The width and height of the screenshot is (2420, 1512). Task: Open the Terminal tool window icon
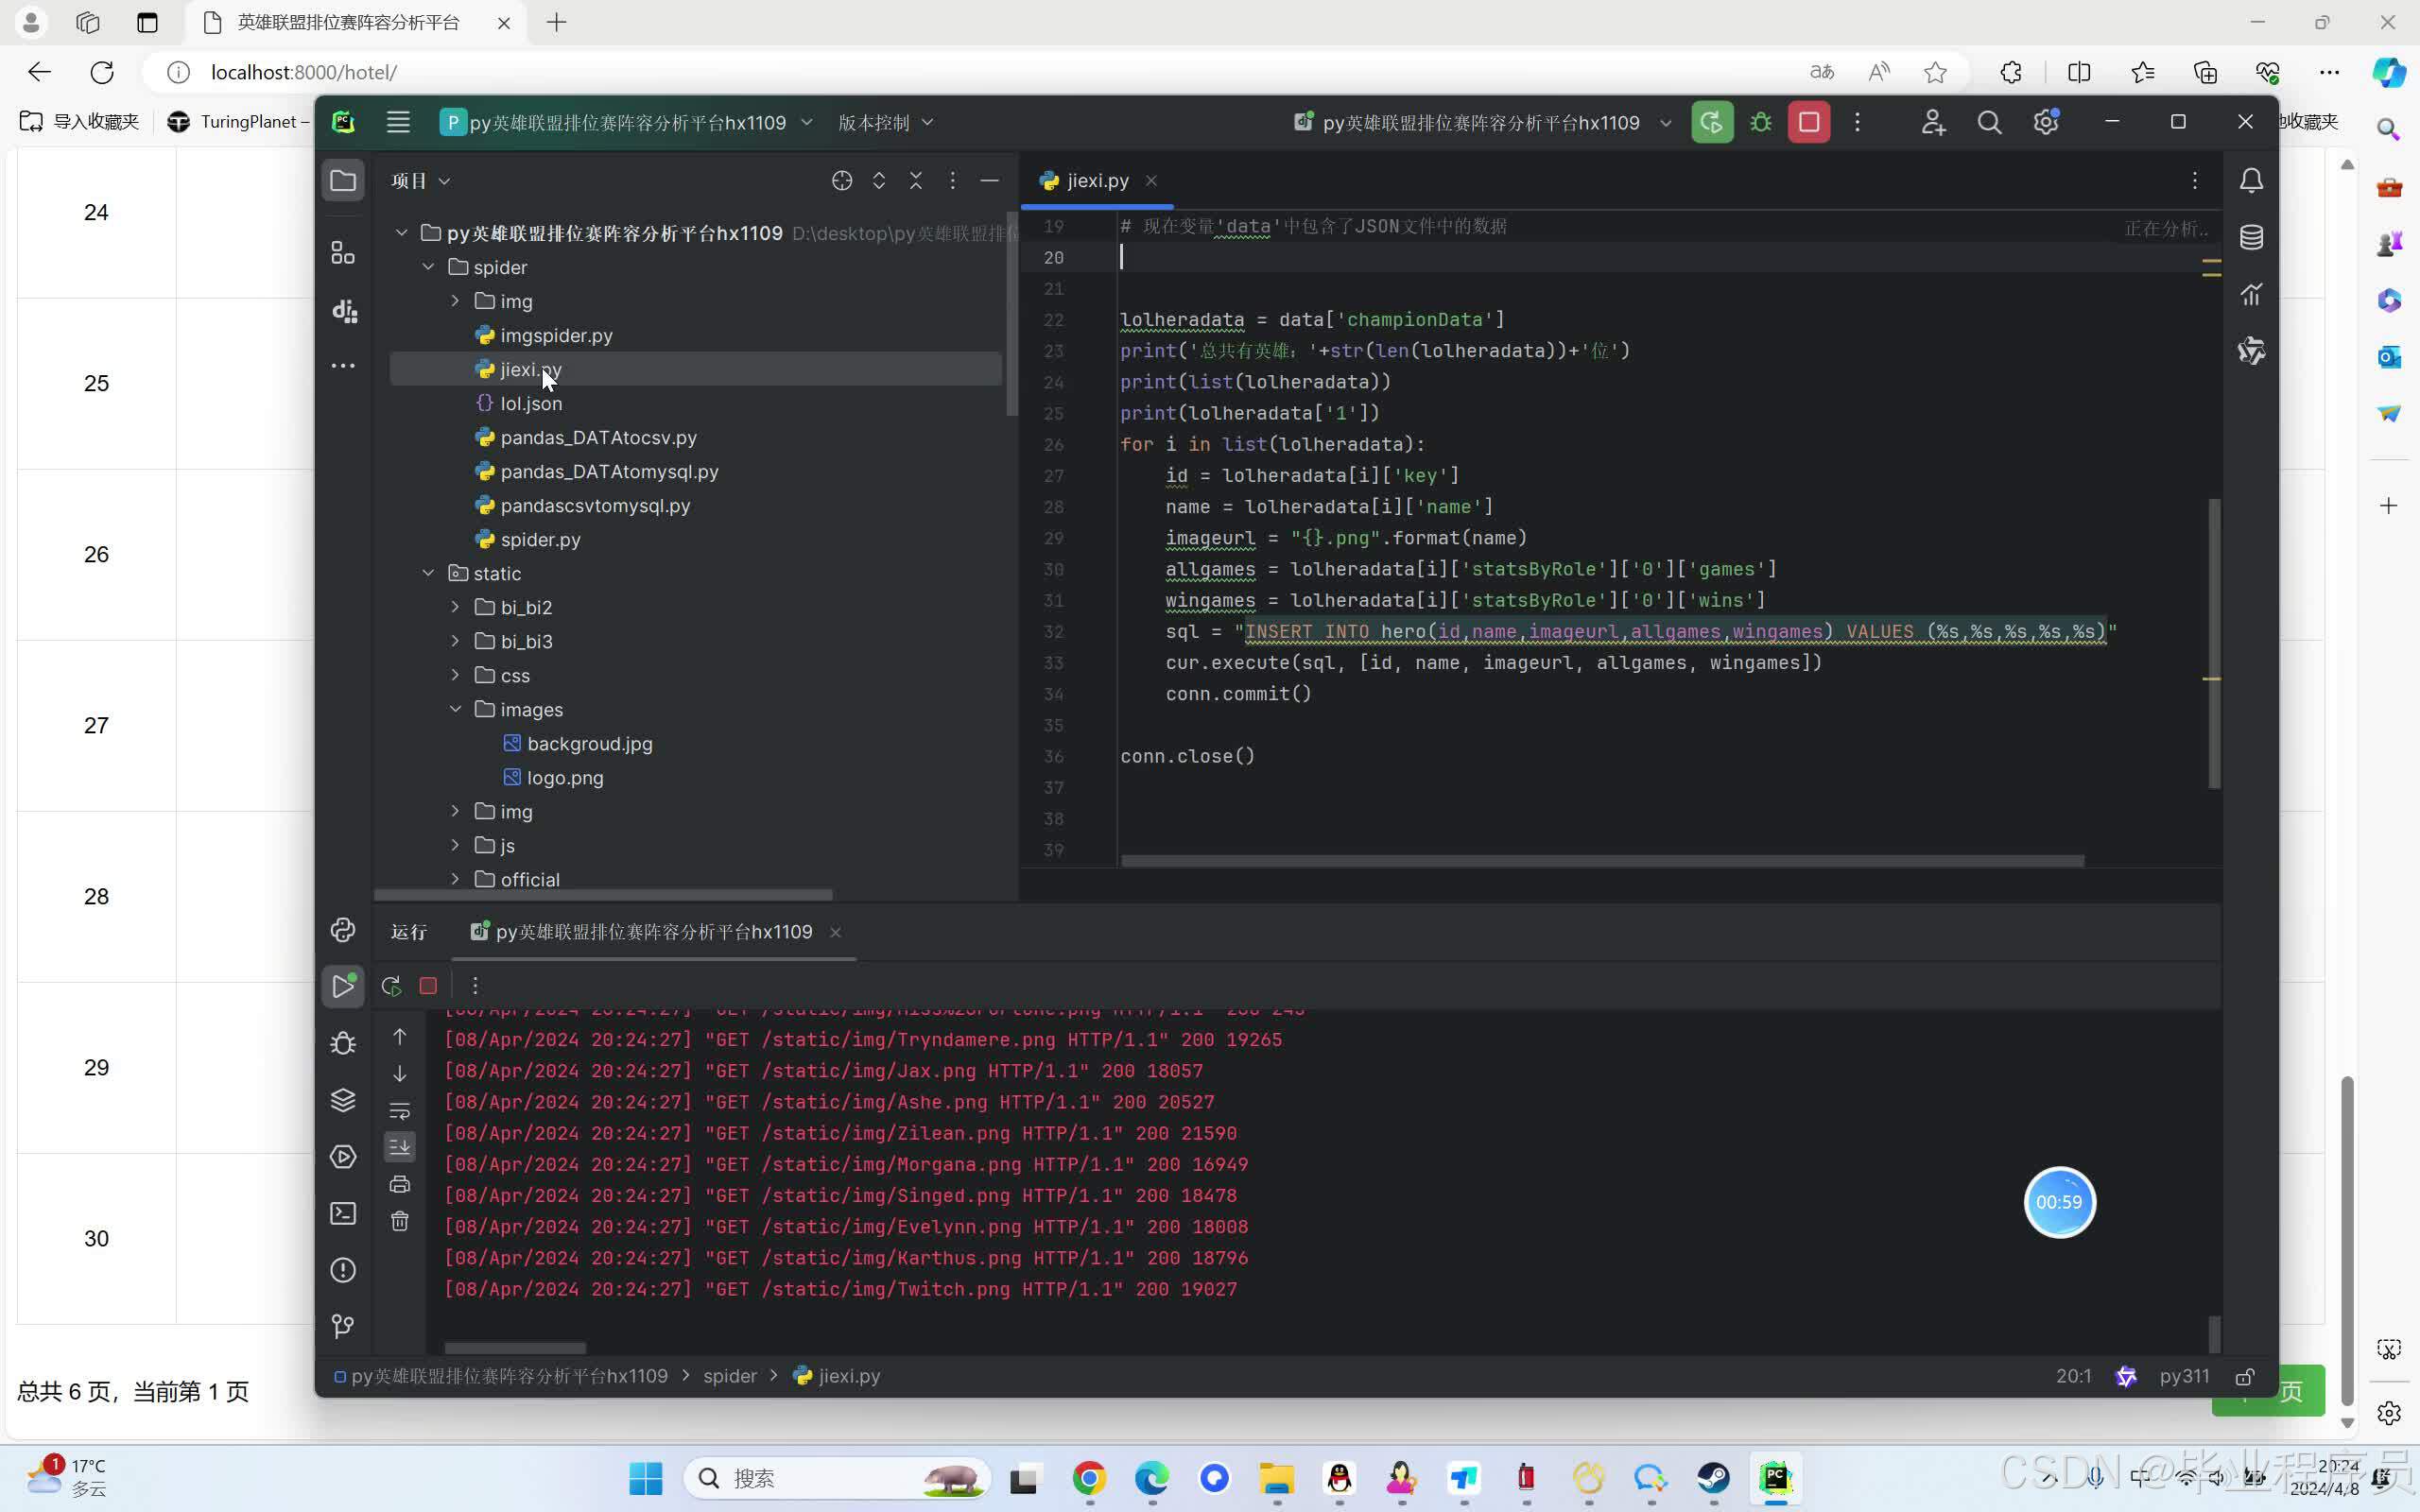point(343,1213)
